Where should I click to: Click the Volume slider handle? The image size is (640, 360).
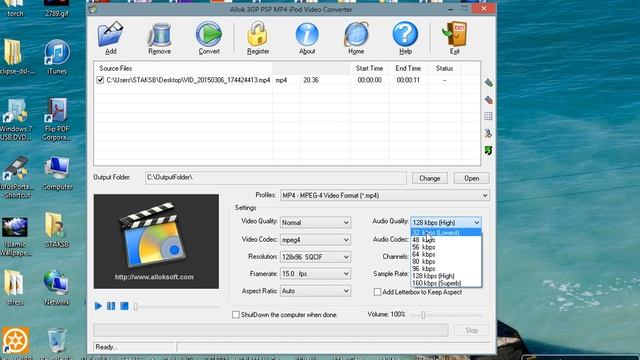point(423,315)
